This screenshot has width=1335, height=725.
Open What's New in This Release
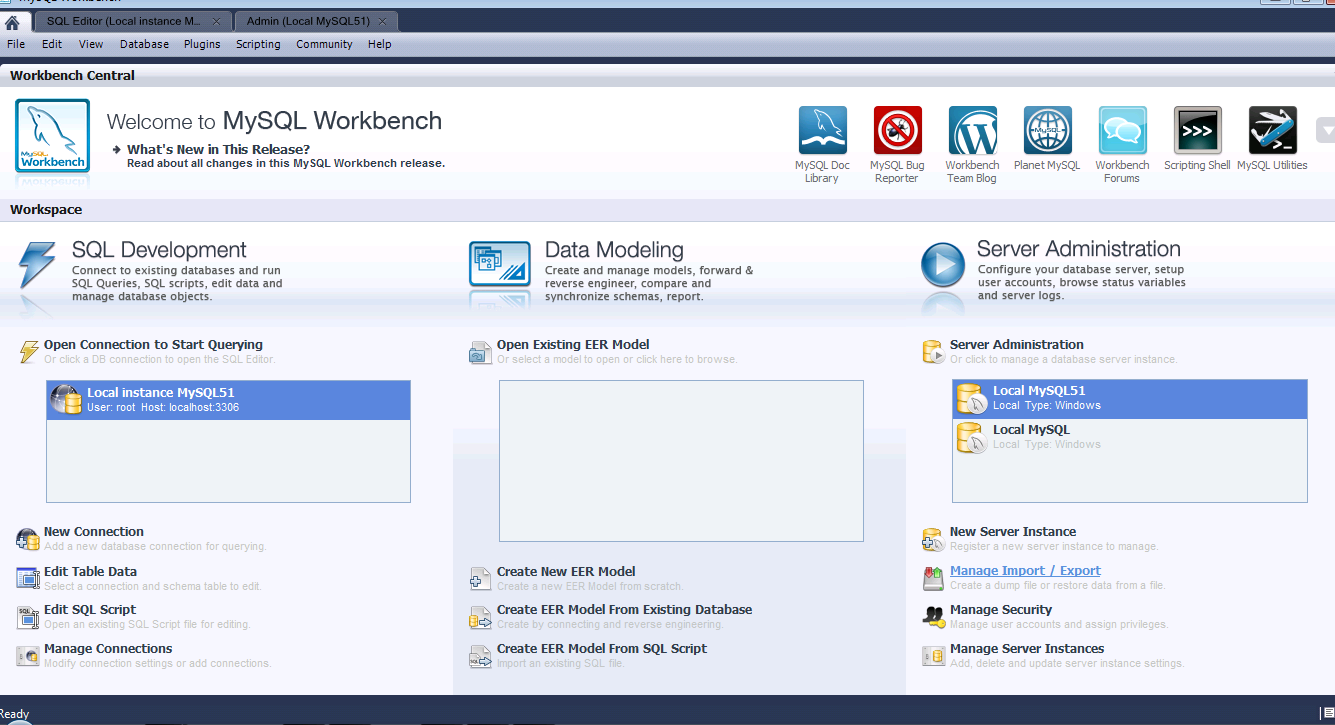click(x=218, y=150)
